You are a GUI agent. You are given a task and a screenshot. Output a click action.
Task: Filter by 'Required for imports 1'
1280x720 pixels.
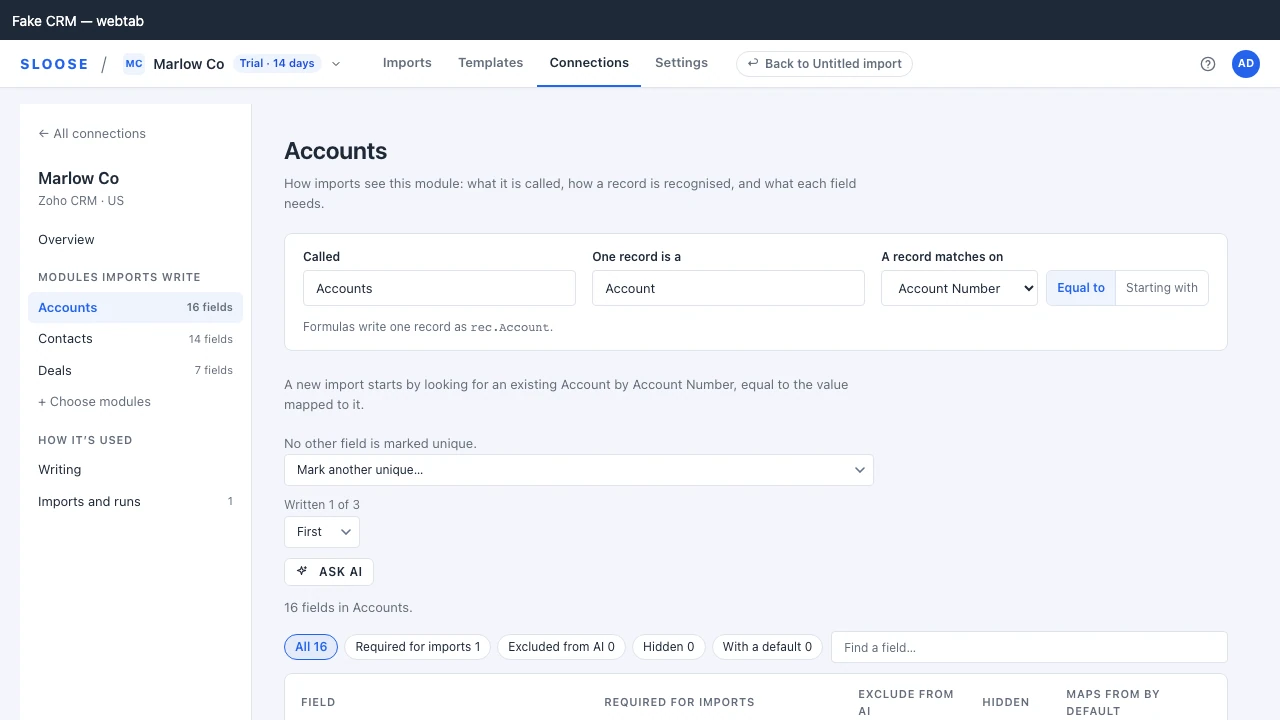pos(418,647)
